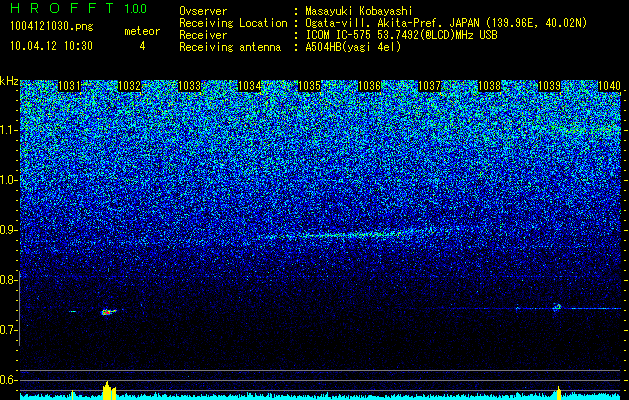
Task: Click the version number 1.0.0
Action: point(136,8)
